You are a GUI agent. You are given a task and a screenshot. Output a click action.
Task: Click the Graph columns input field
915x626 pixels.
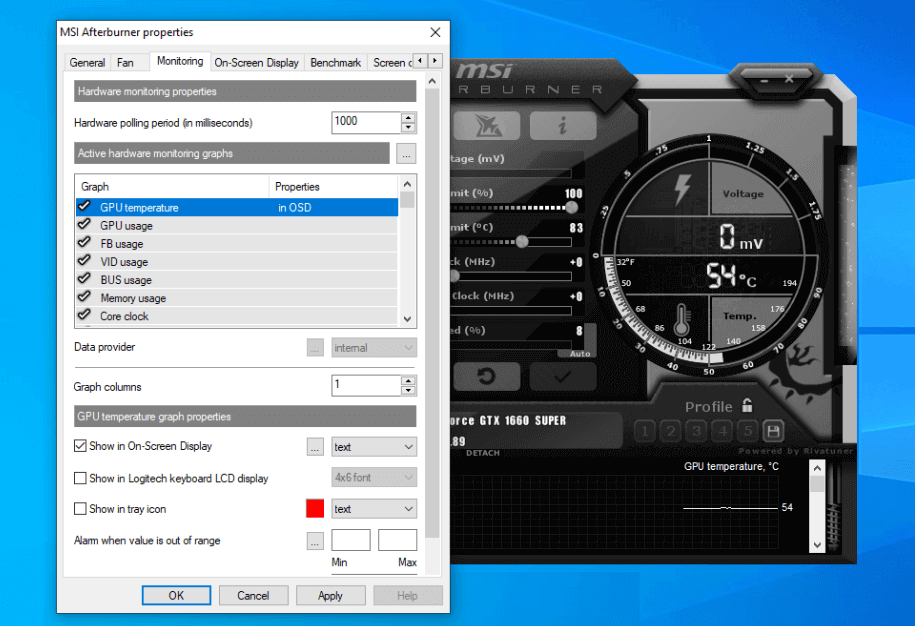tap(366, 385)
